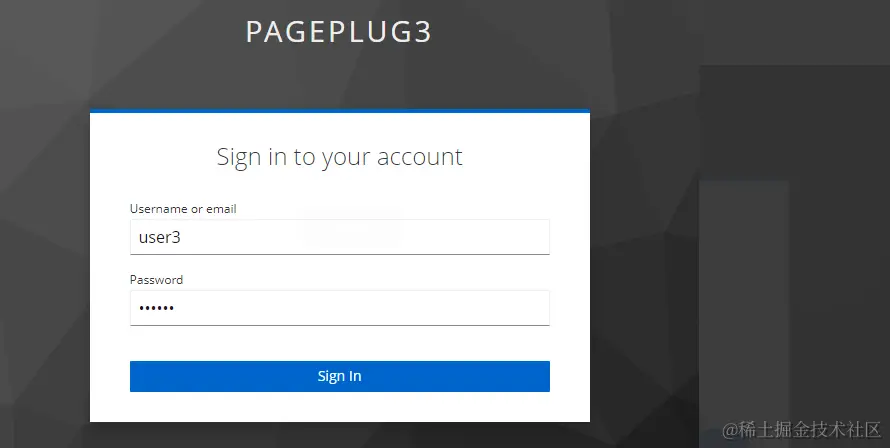The image size is (890, 448).
Task: Click the "Sign in to your account" heading
Action: [339, 157]
